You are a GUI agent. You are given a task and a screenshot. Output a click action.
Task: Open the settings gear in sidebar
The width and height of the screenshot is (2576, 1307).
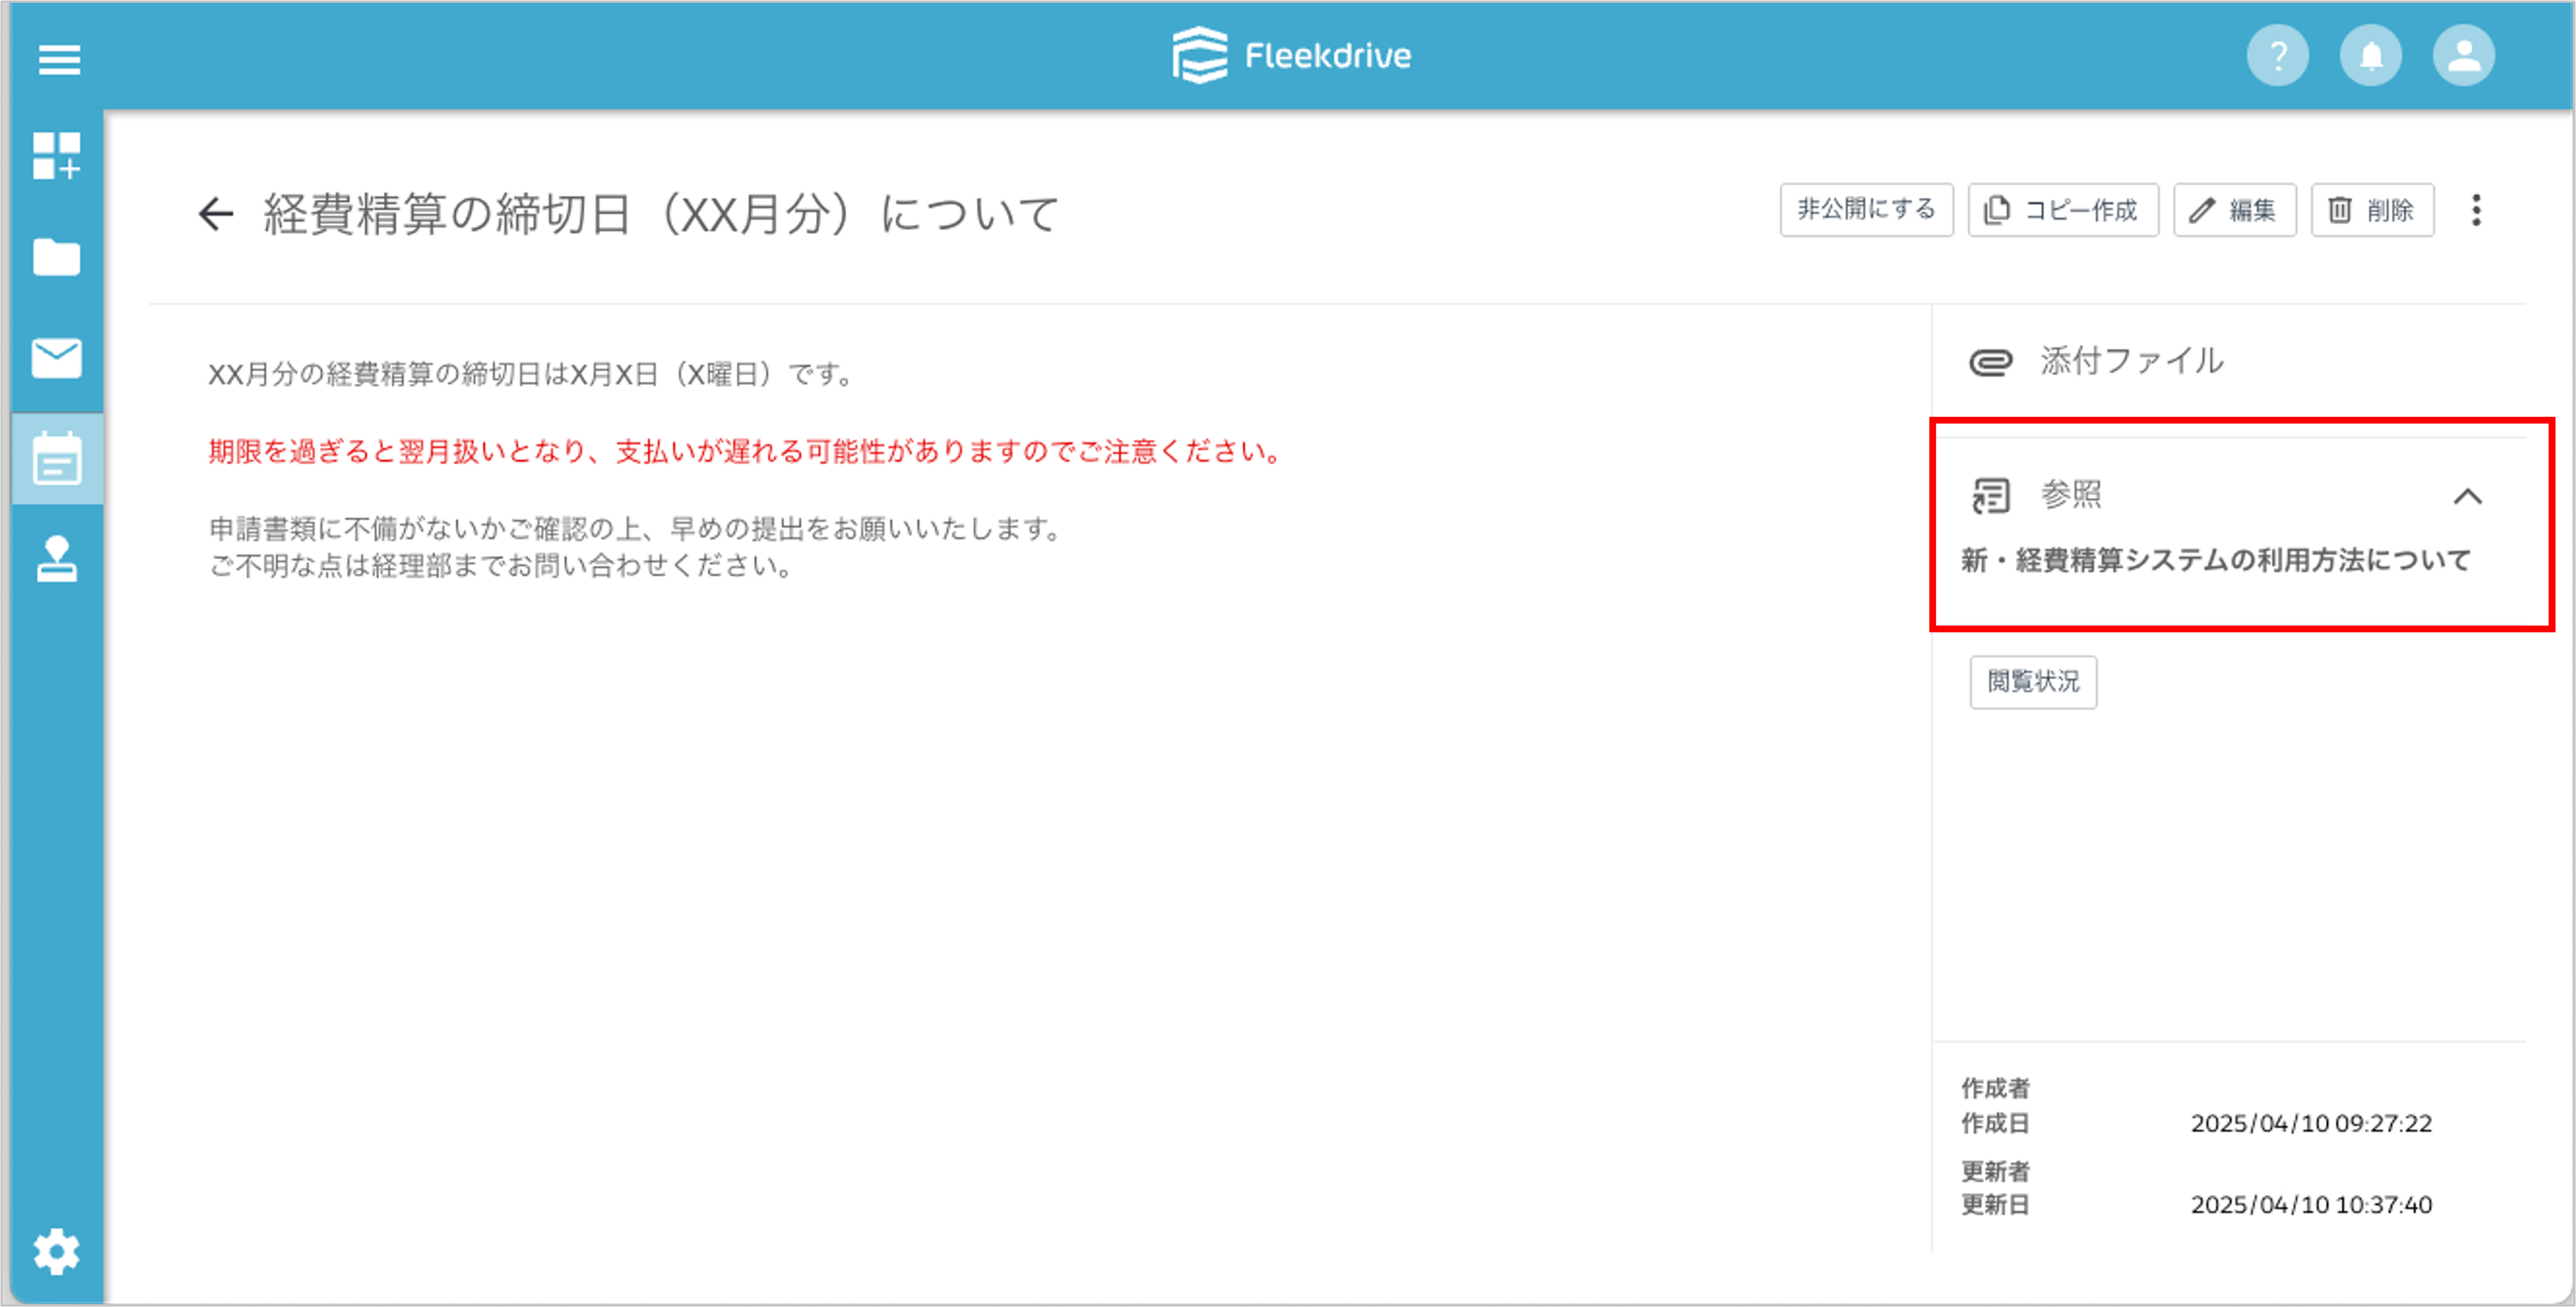pos(56,1251)
